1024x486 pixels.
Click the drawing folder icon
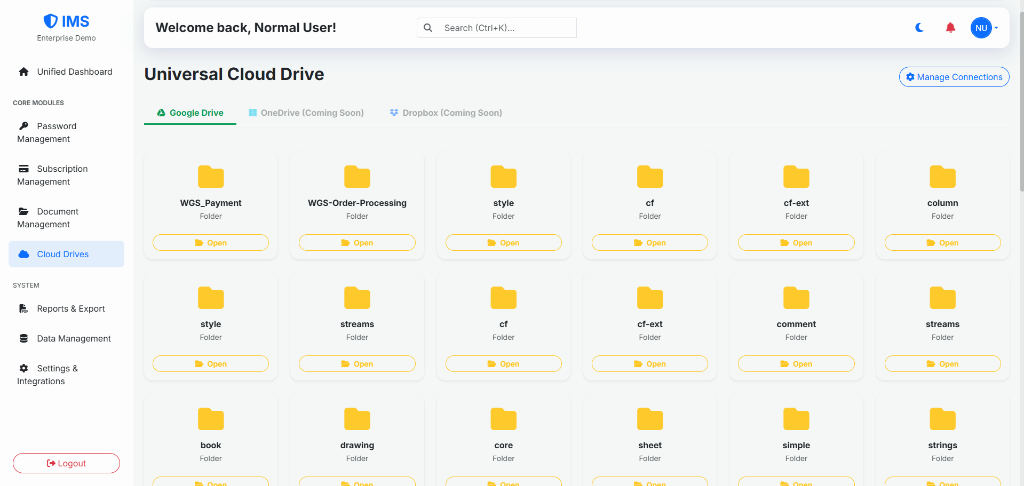tap(357, 419)
